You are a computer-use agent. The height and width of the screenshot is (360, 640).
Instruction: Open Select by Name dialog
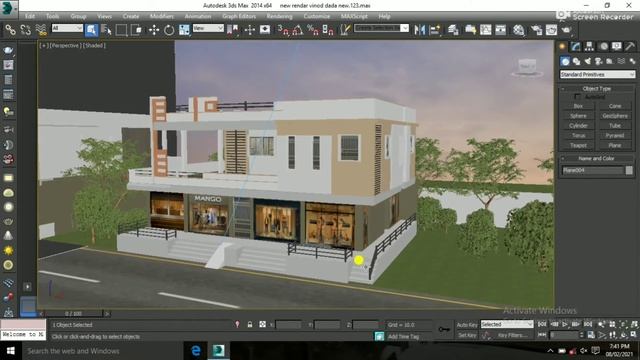pyautogui.click(x=106, y=30)
